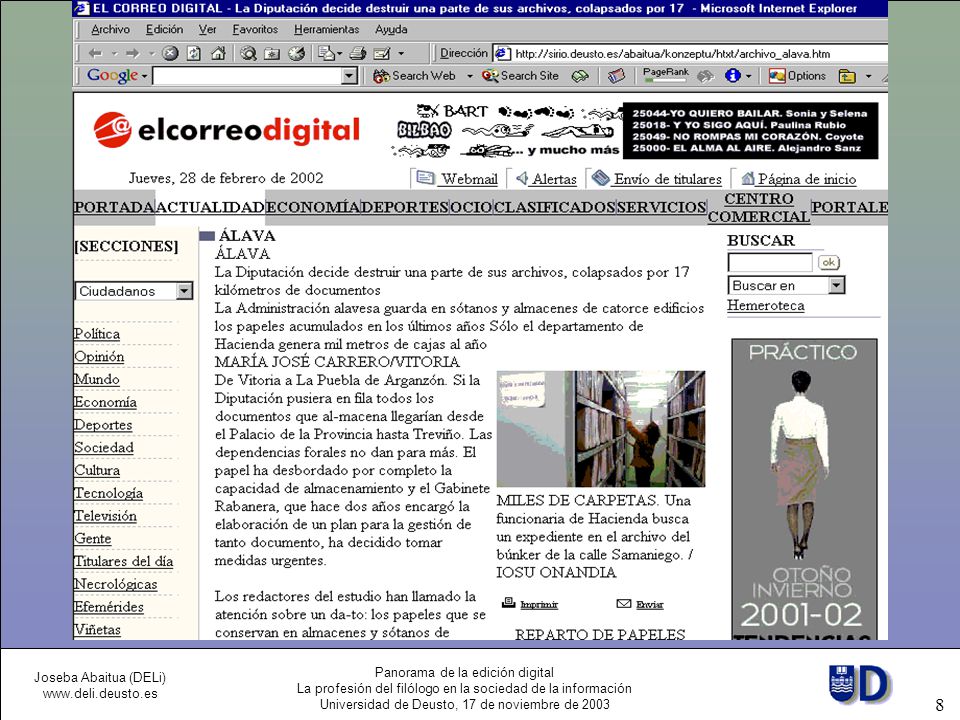
Task: Go forward with the browser Forward arrow
Action: (132, 53)
